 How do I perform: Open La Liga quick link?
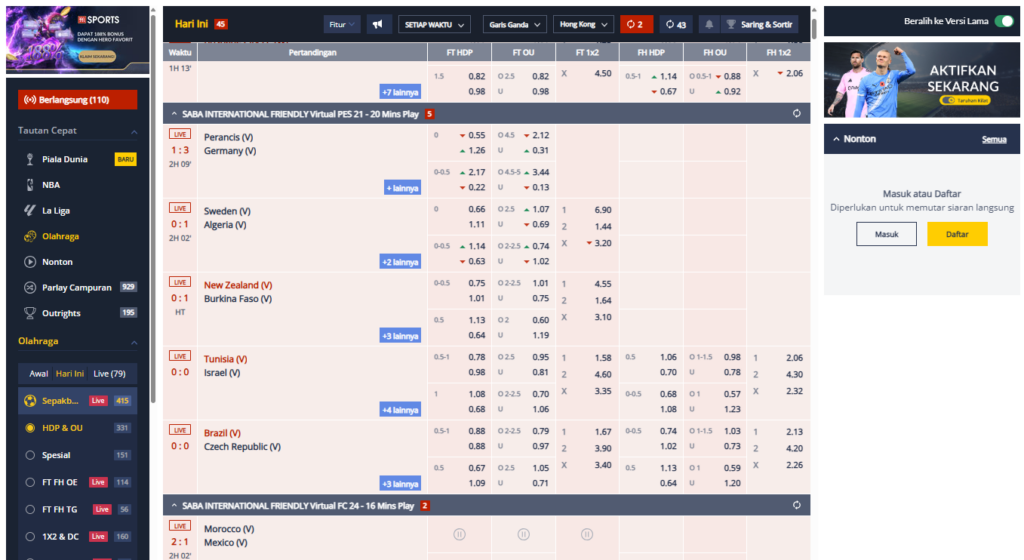point(31,211)
